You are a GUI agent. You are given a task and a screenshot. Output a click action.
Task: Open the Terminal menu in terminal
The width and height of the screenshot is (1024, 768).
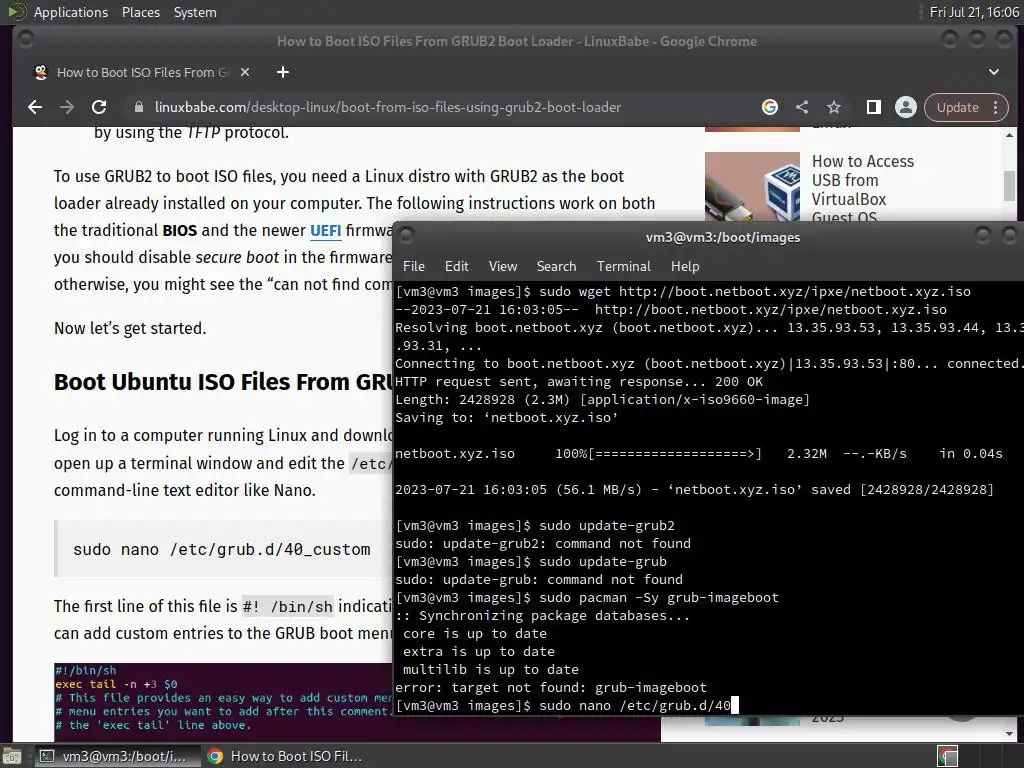pyautogui.click(x=624, y=266)
